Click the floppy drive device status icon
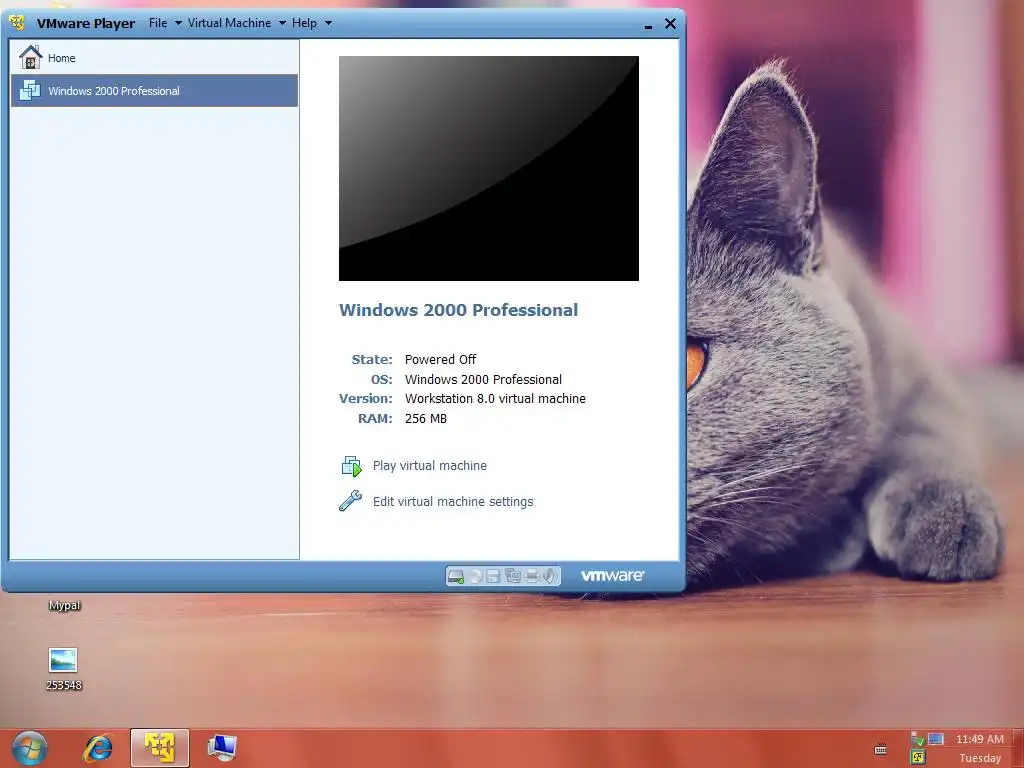The width and height of the screenshot is (1024, 768). pyautogui.click(x=493, y=576)
